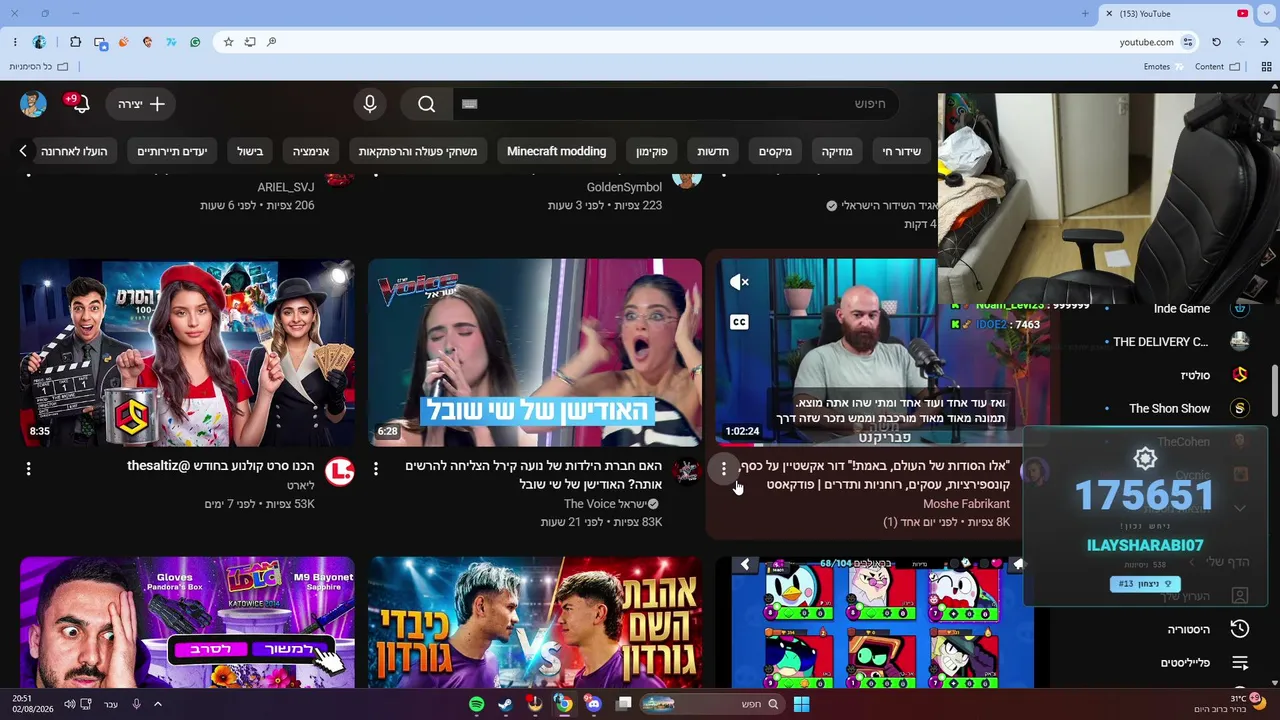Open the Chrome three-dot menu
This screenshot has width=1280, height=720.
(x=15, y=42)
